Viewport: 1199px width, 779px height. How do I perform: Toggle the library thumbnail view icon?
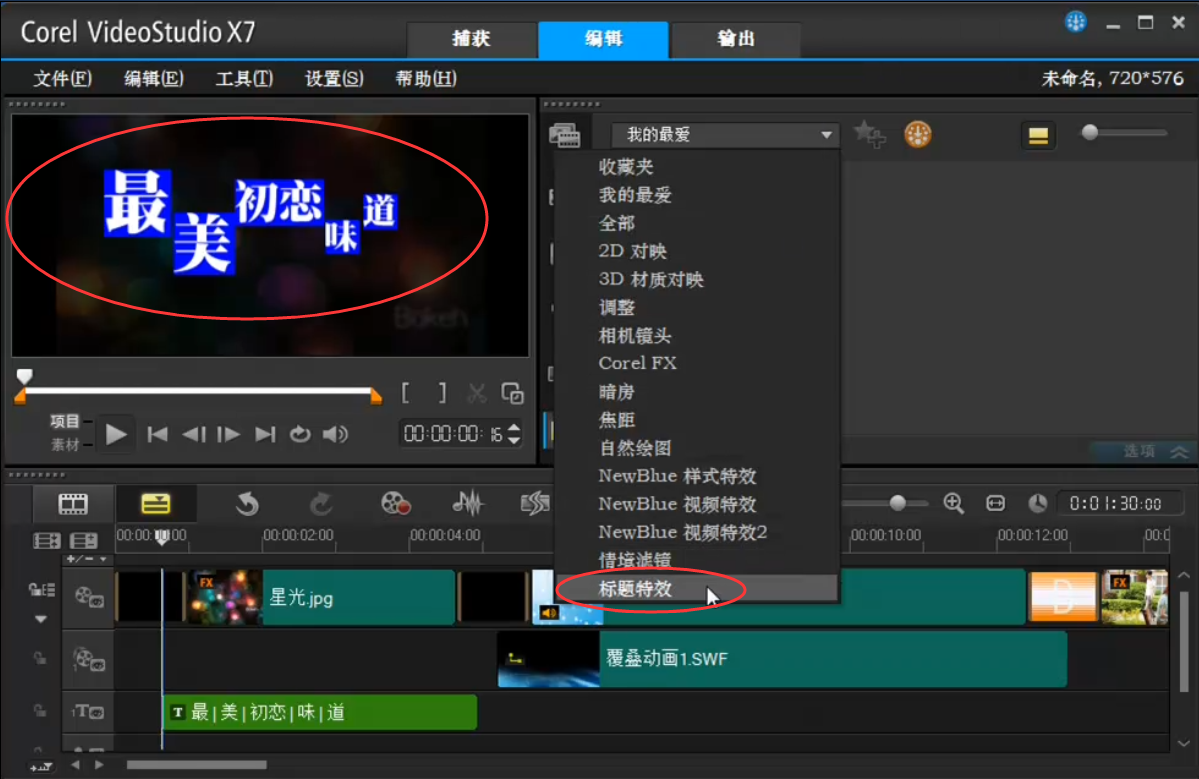click(1038, 136)
